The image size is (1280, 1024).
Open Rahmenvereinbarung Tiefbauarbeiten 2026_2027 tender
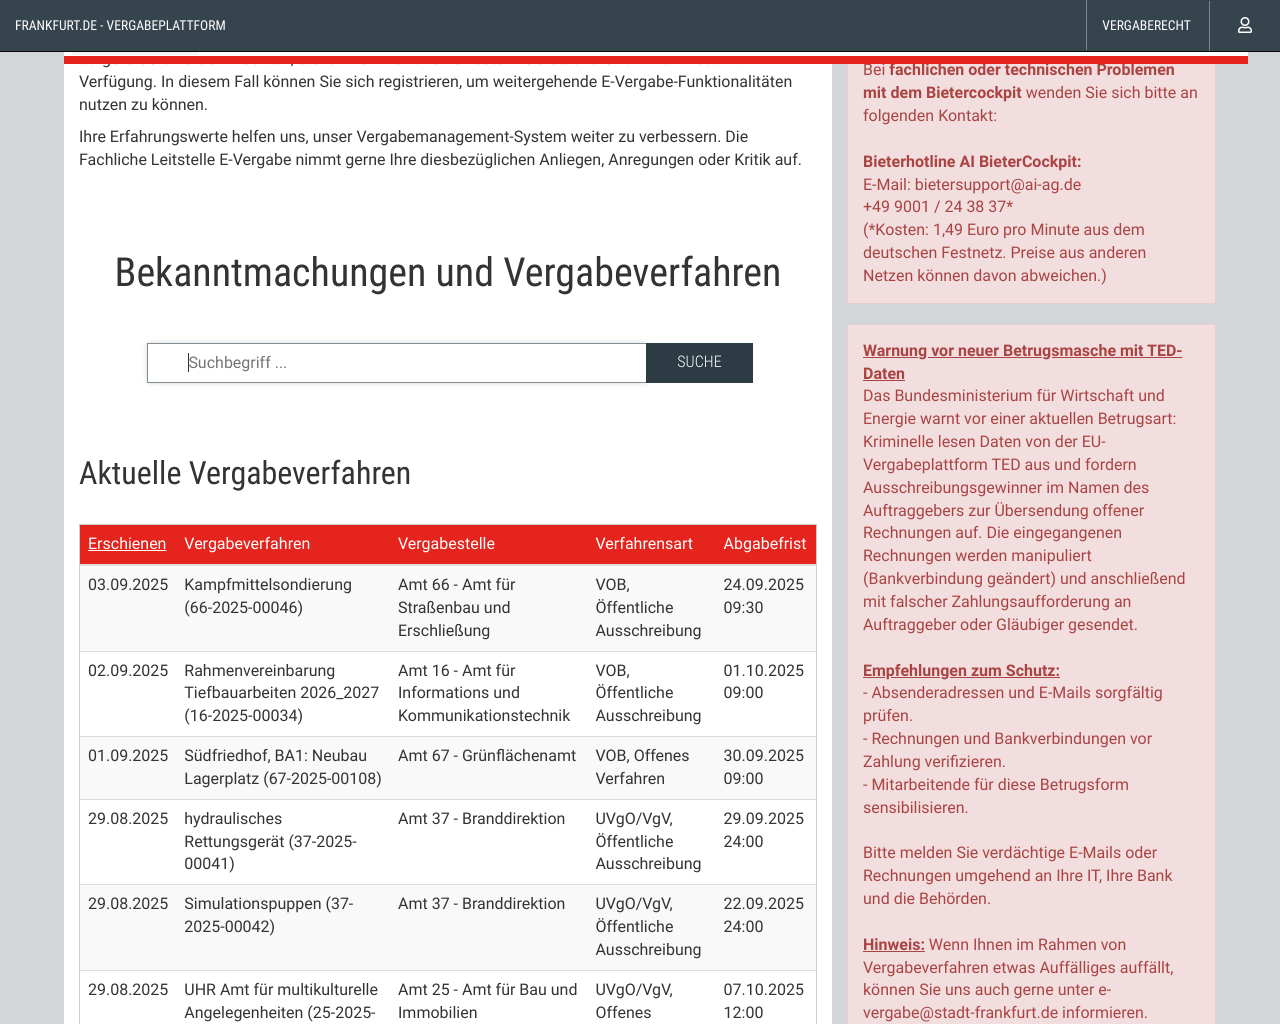coord(282,693)
